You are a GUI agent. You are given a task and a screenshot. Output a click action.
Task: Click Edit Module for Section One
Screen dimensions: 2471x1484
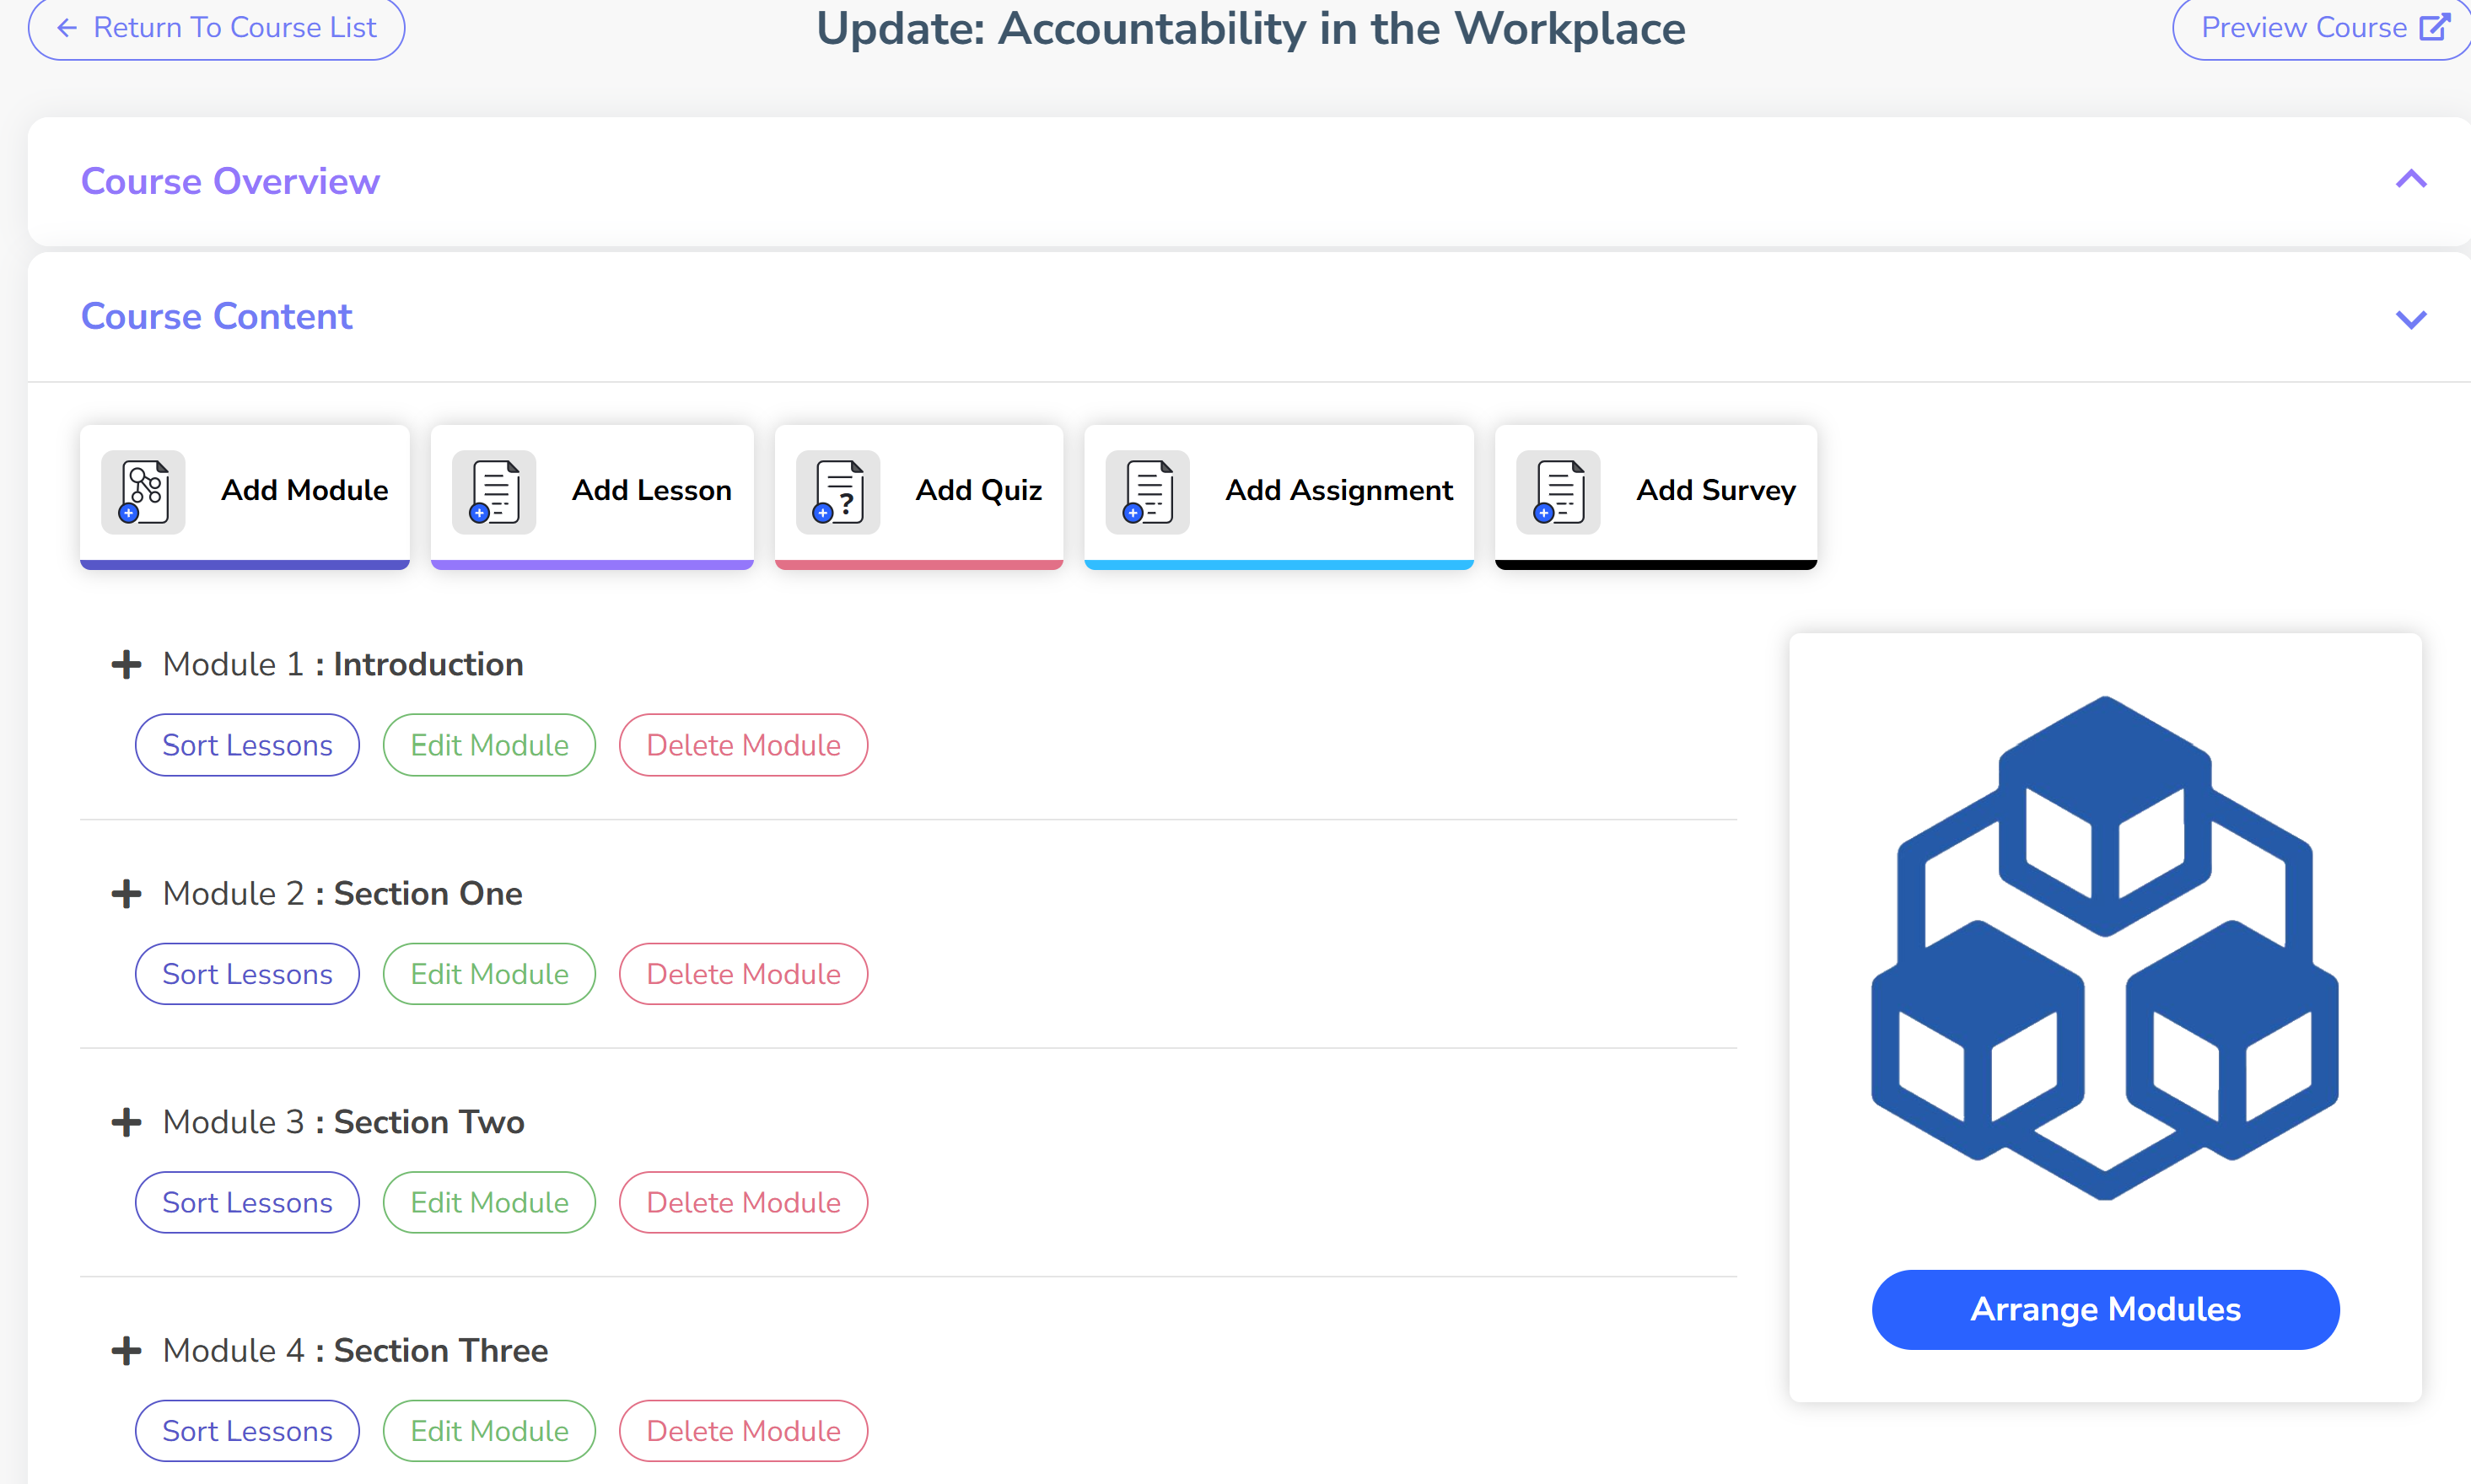[x=489, y=974]
